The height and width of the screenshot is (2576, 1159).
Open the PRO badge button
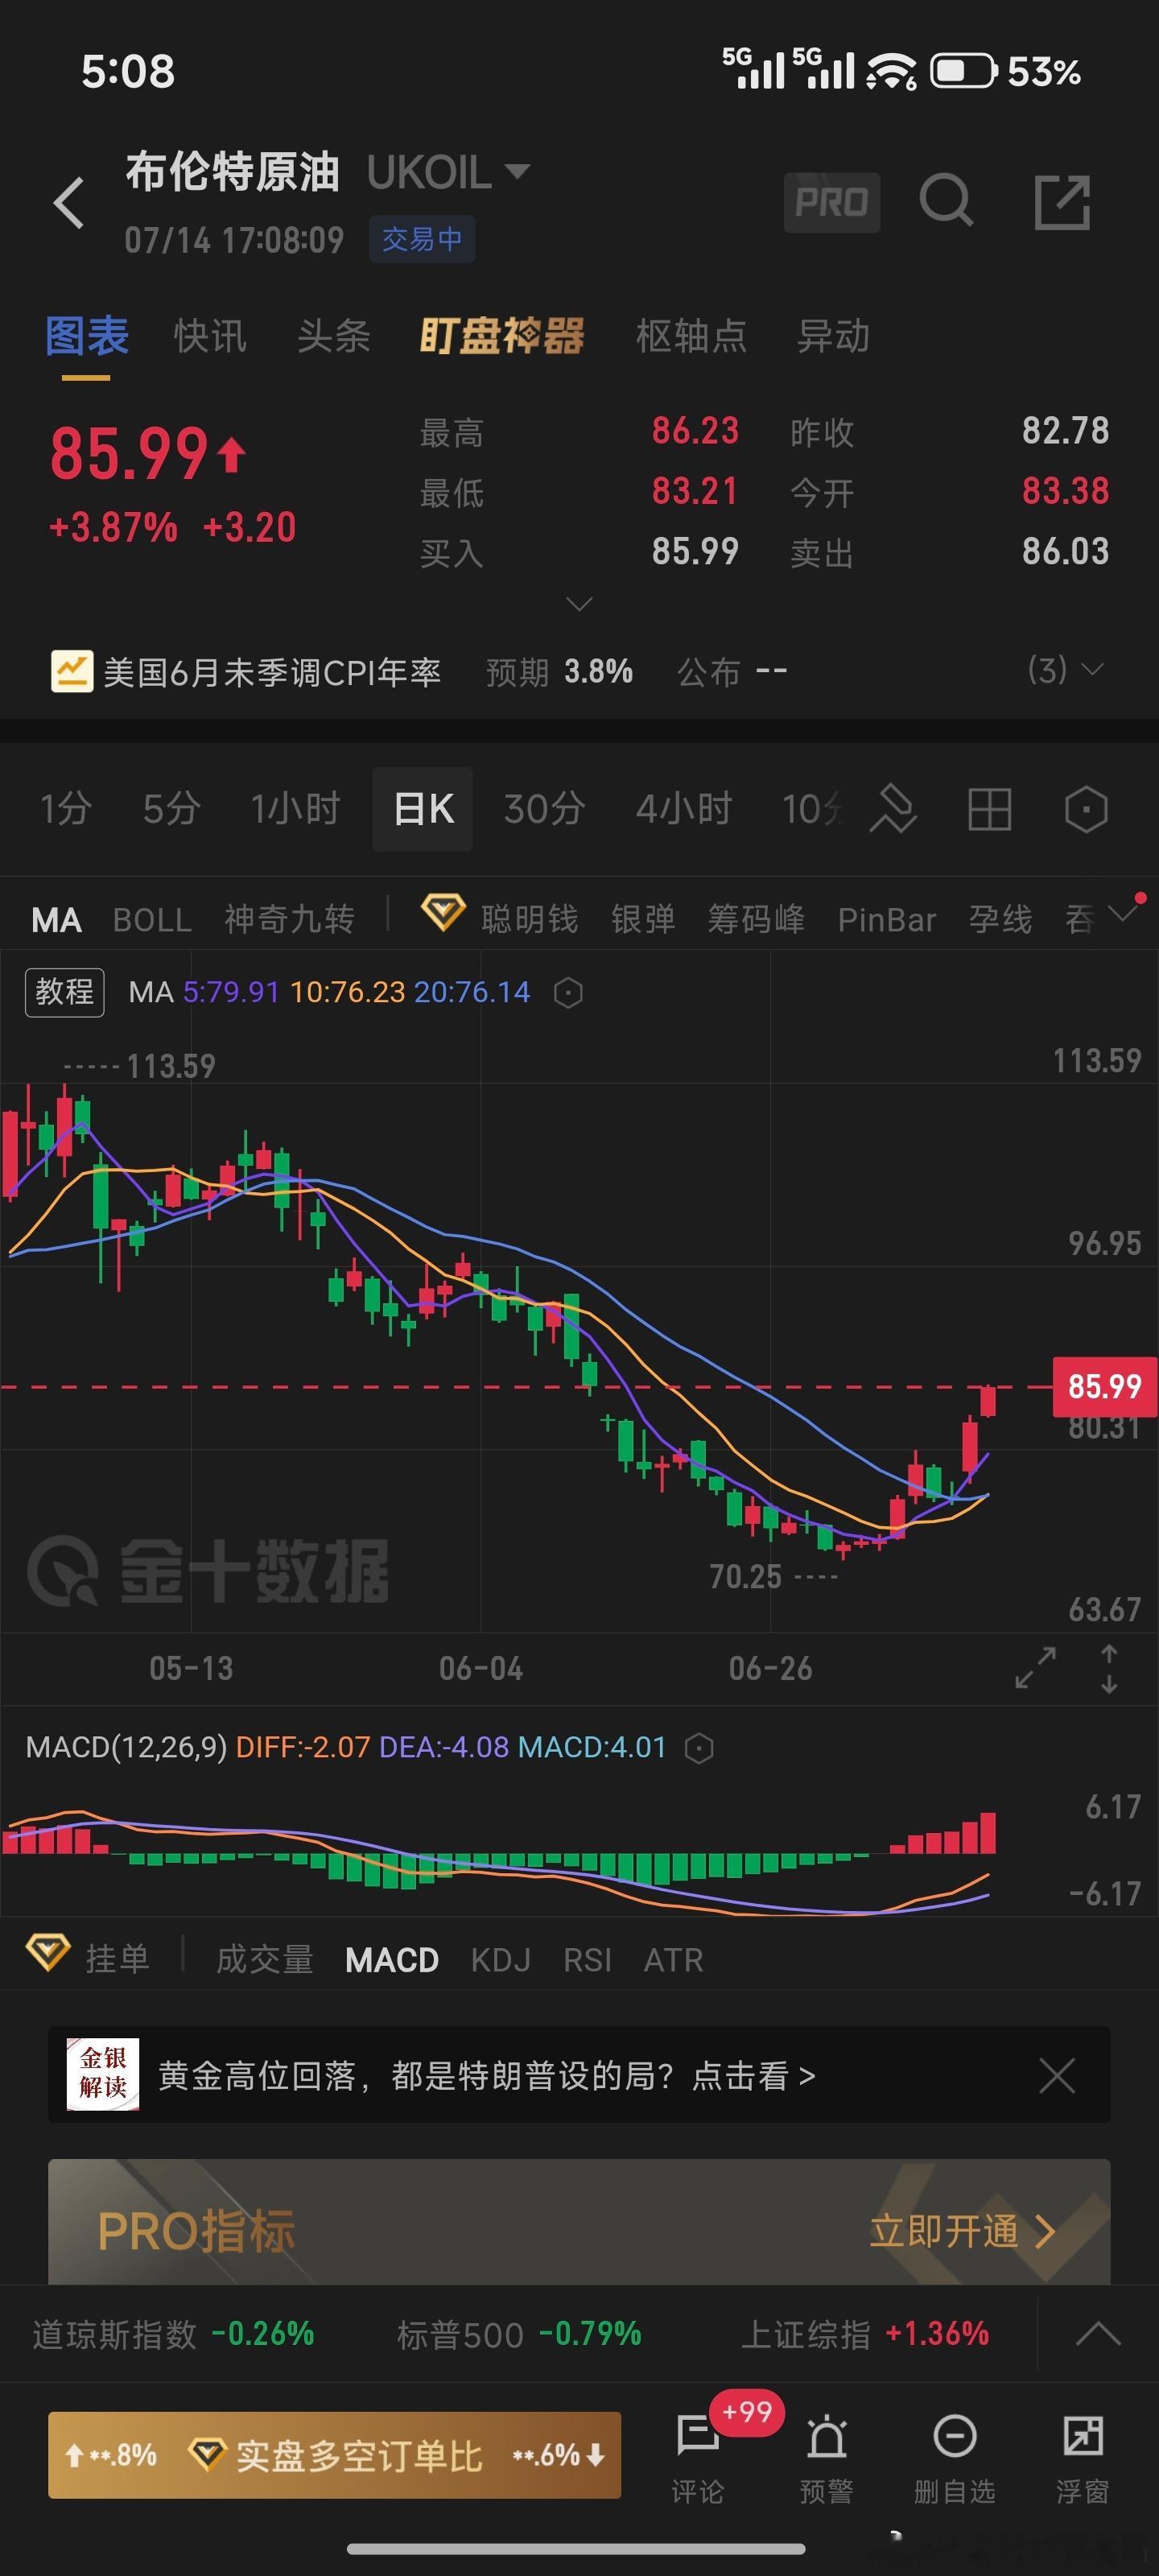pyautogui.click(x=832, y=203)
